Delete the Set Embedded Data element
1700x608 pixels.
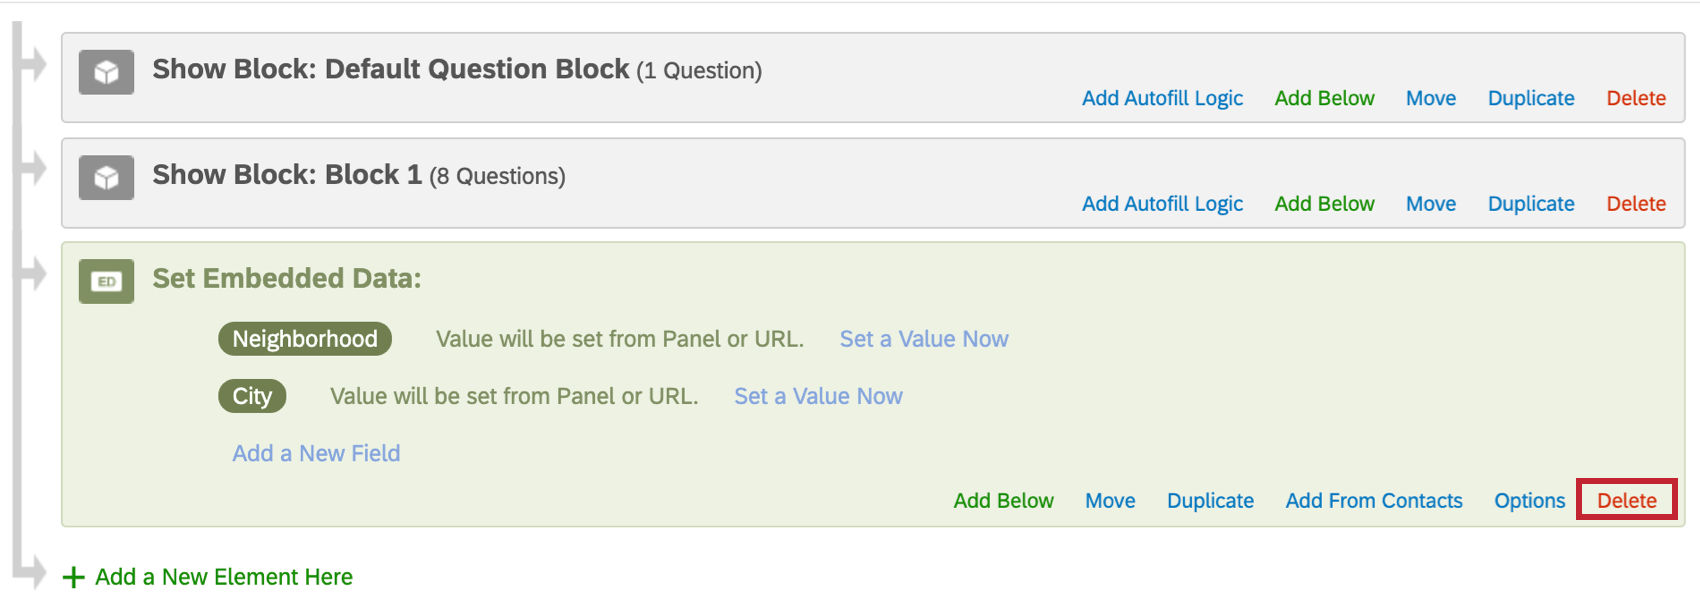pyautogui.click(x=1626, y=501)
